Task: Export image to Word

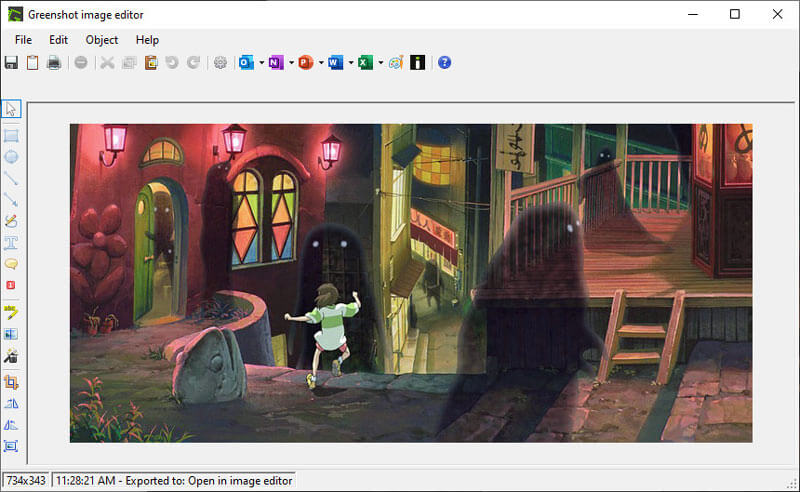Action: (336, 63)
